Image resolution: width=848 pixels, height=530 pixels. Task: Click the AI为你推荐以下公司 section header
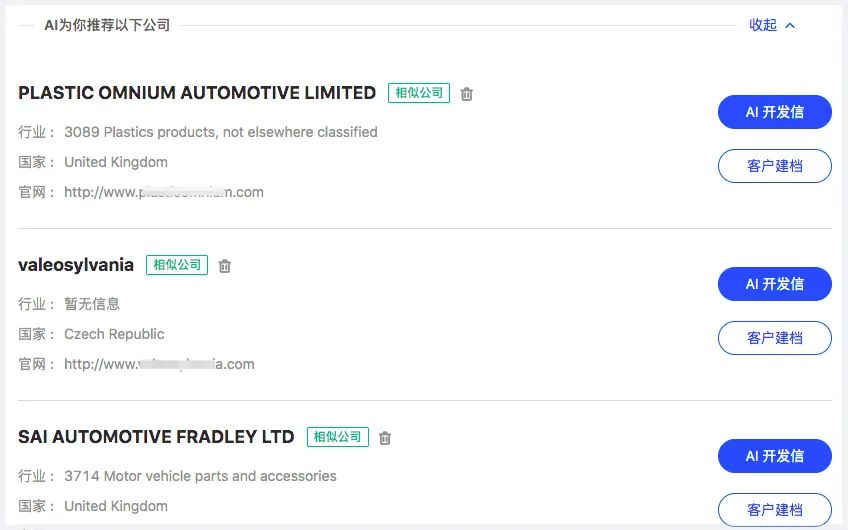[x=107, y=25]
